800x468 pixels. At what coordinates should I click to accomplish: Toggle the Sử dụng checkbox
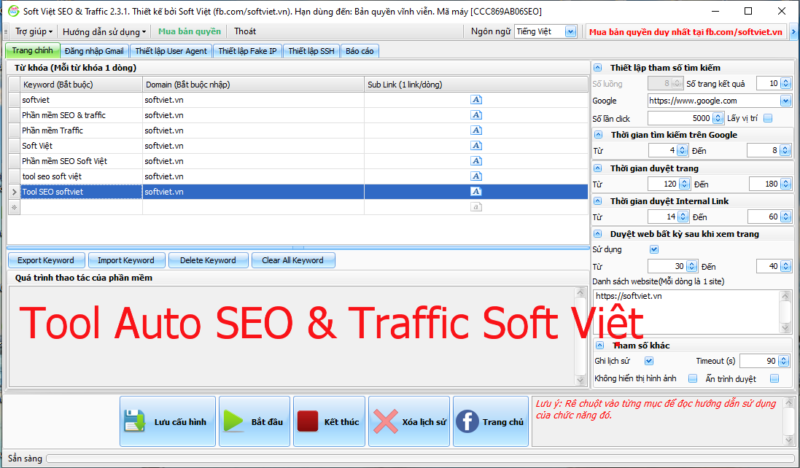tap(654, 250)
